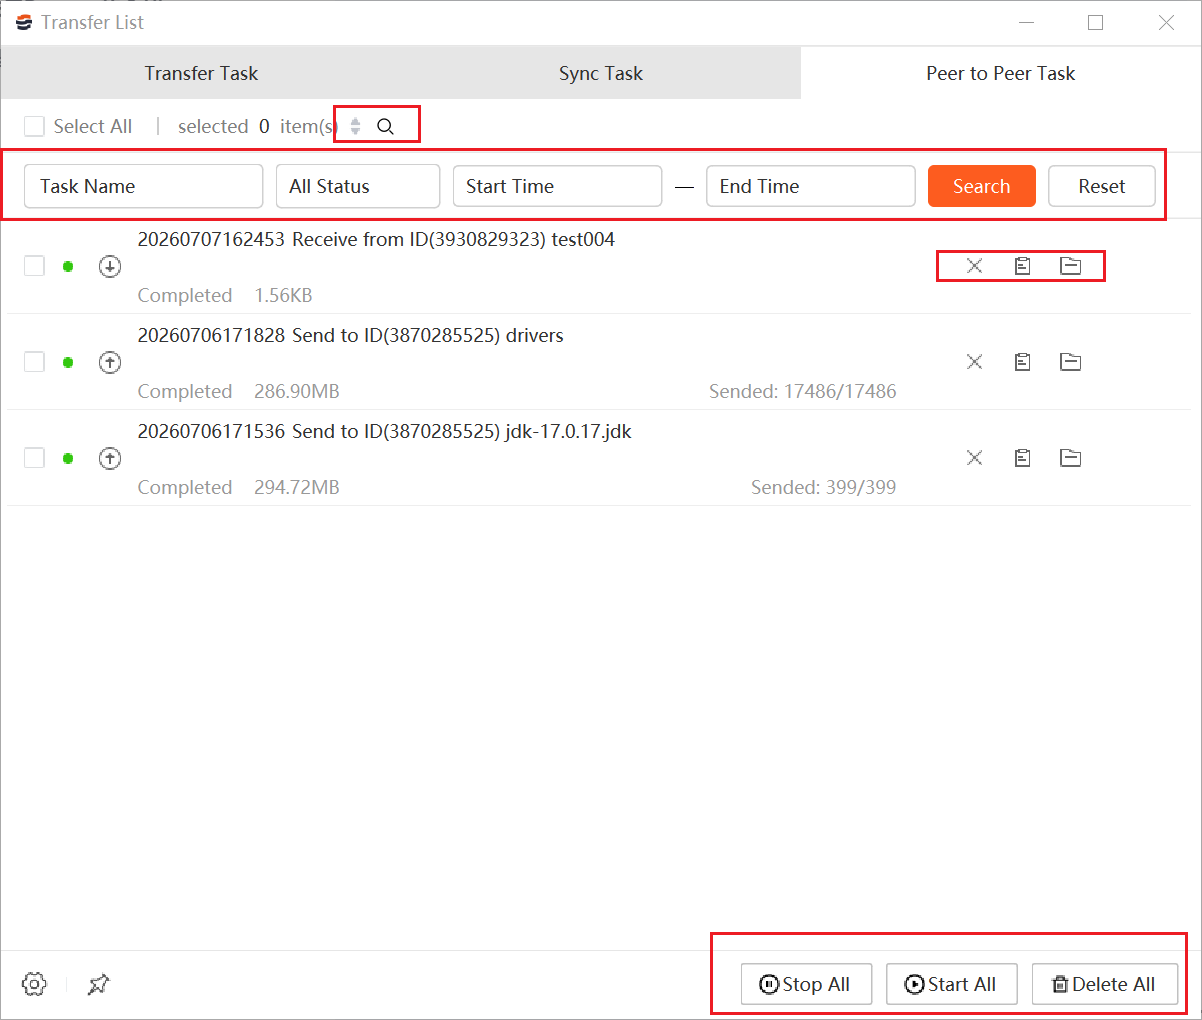Select the Peer to Peer Task tab
1202x1020 pixels.
1001,73
